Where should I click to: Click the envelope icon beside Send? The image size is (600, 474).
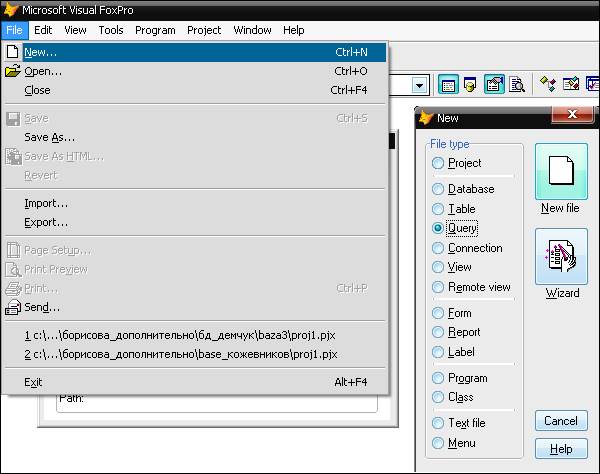(x=13, y=307)
